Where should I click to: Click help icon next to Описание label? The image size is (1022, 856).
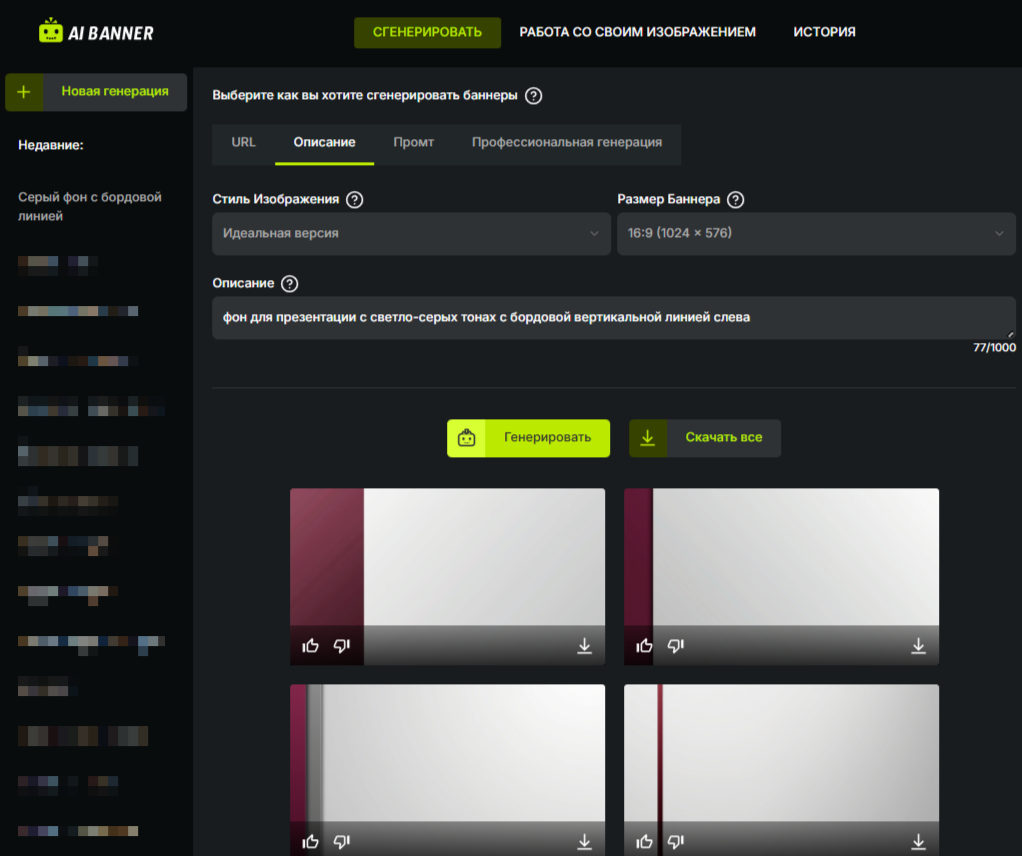pos(290,284)
